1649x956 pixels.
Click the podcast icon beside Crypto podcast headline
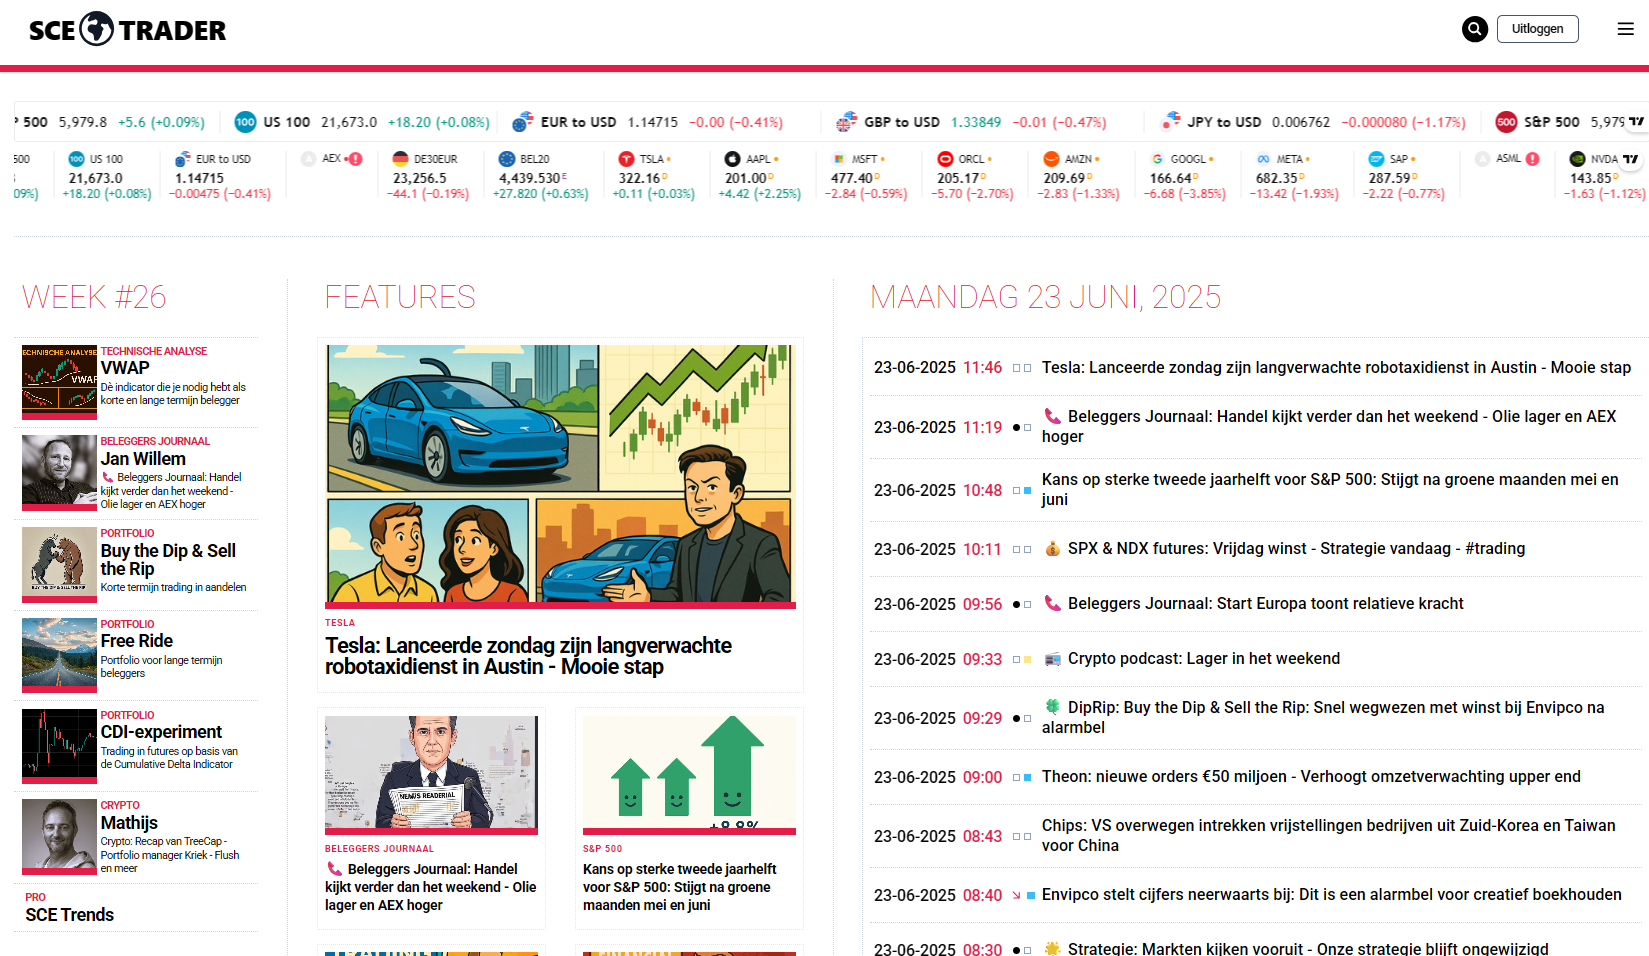[1052, 658]
